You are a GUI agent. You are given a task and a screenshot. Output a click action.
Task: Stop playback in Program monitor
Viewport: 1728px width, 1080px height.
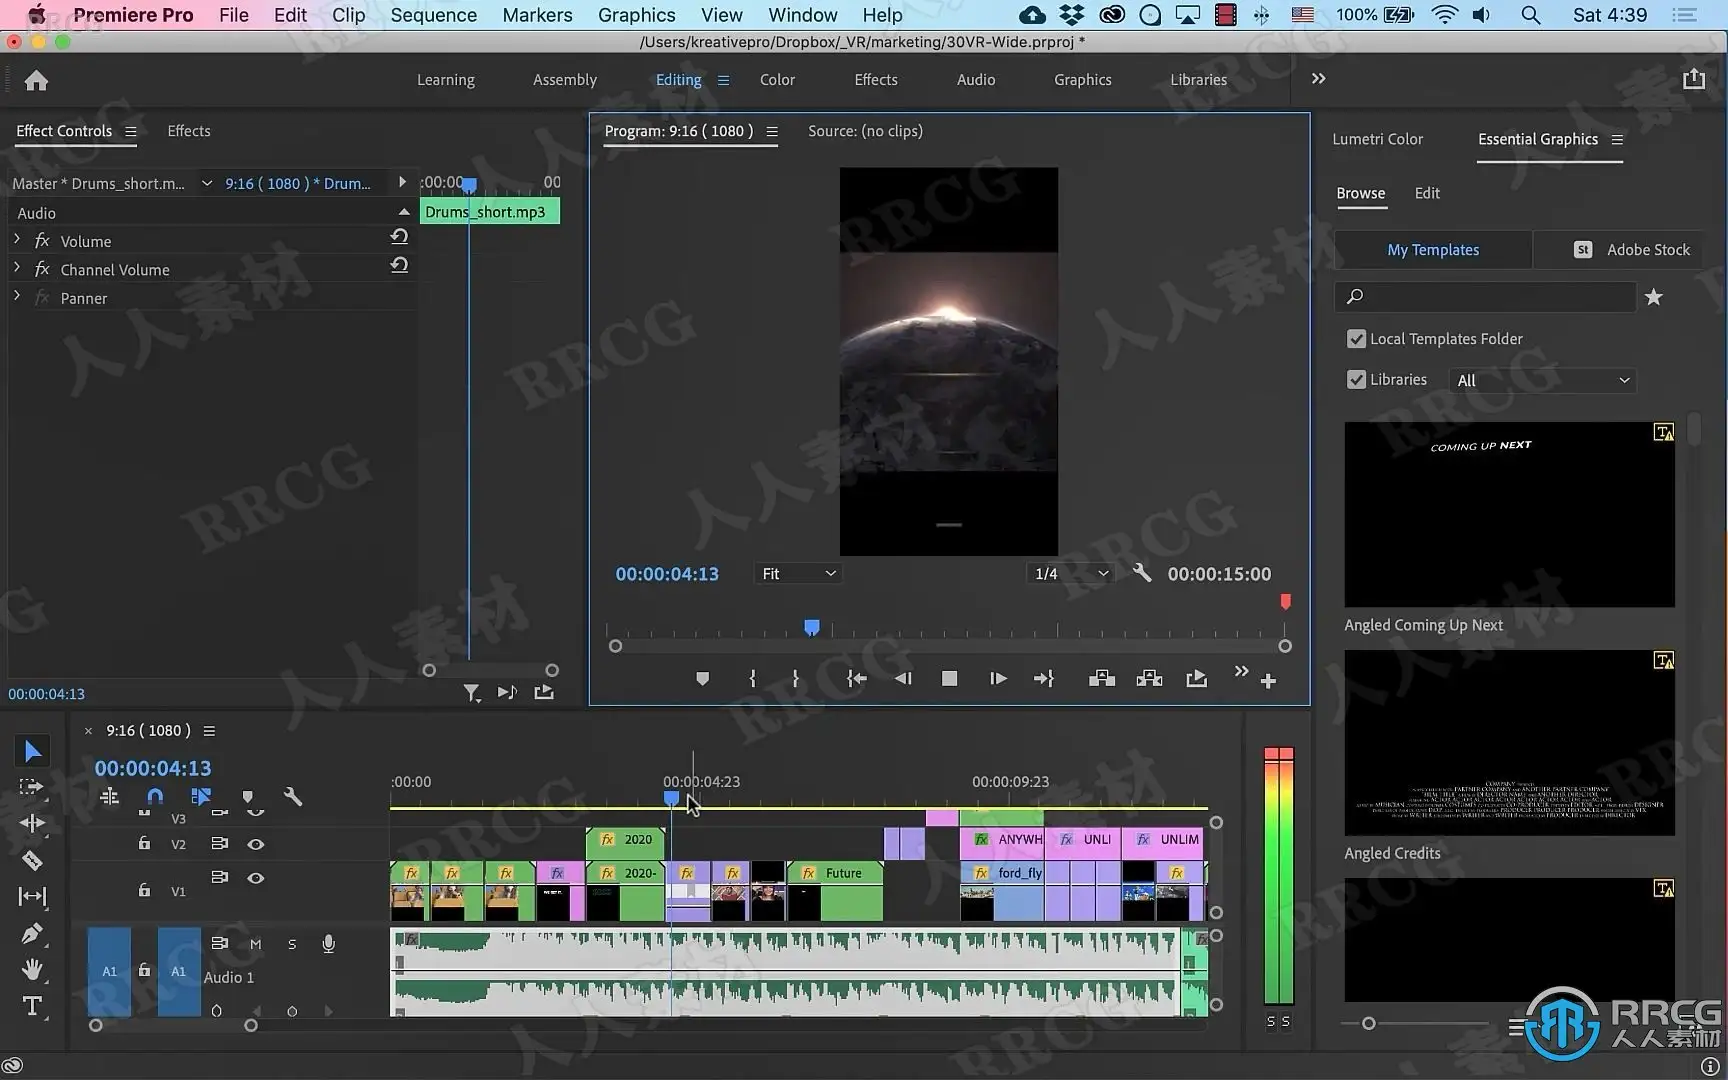(x=949, y=679)
